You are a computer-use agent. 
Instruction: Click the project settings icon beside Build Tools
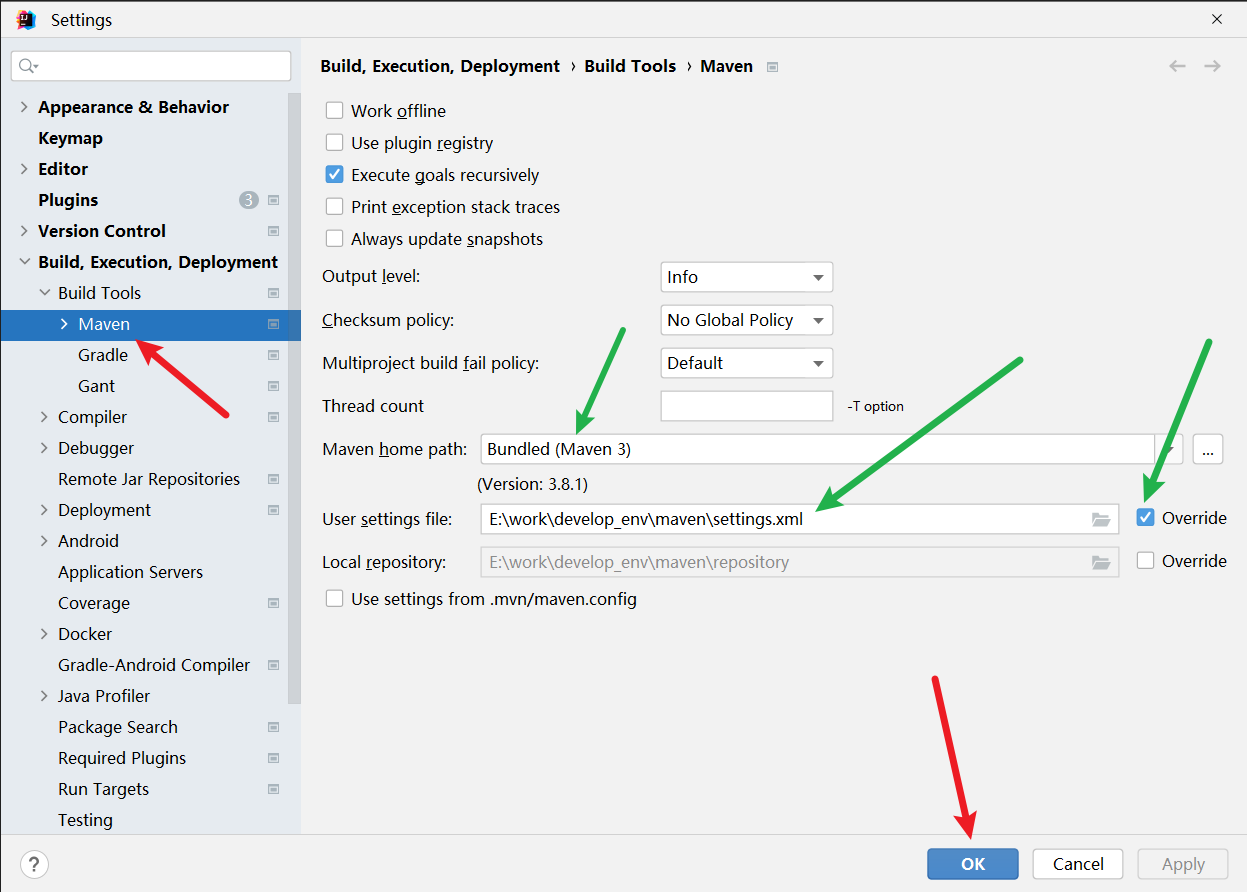[273, 293]
